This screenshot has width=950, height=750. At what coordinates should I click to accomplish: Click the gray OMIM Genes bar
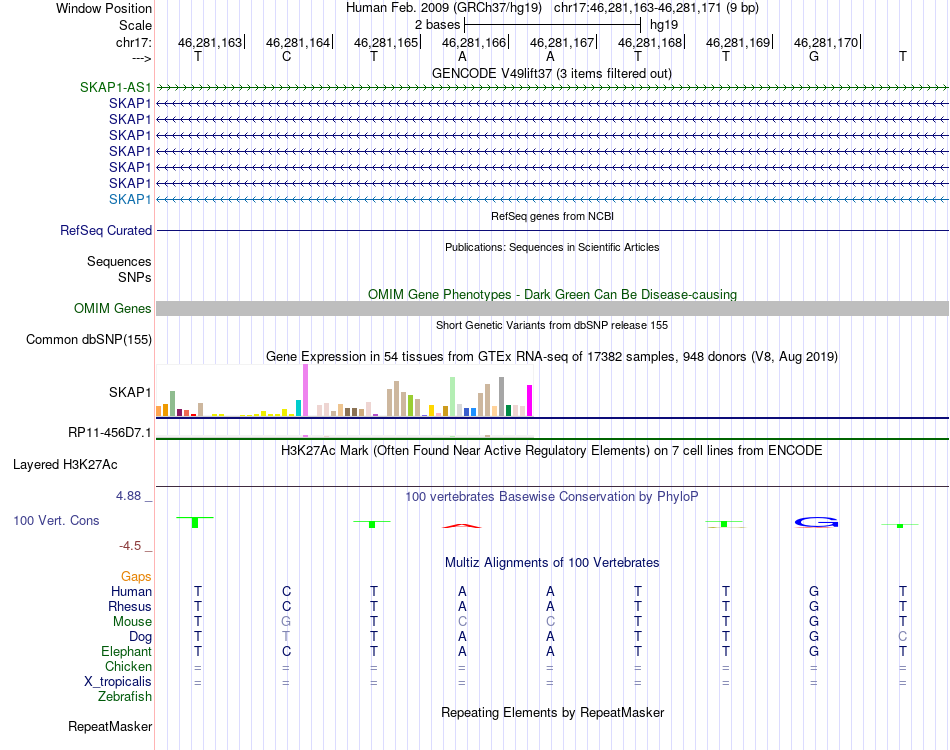(552, 308)
